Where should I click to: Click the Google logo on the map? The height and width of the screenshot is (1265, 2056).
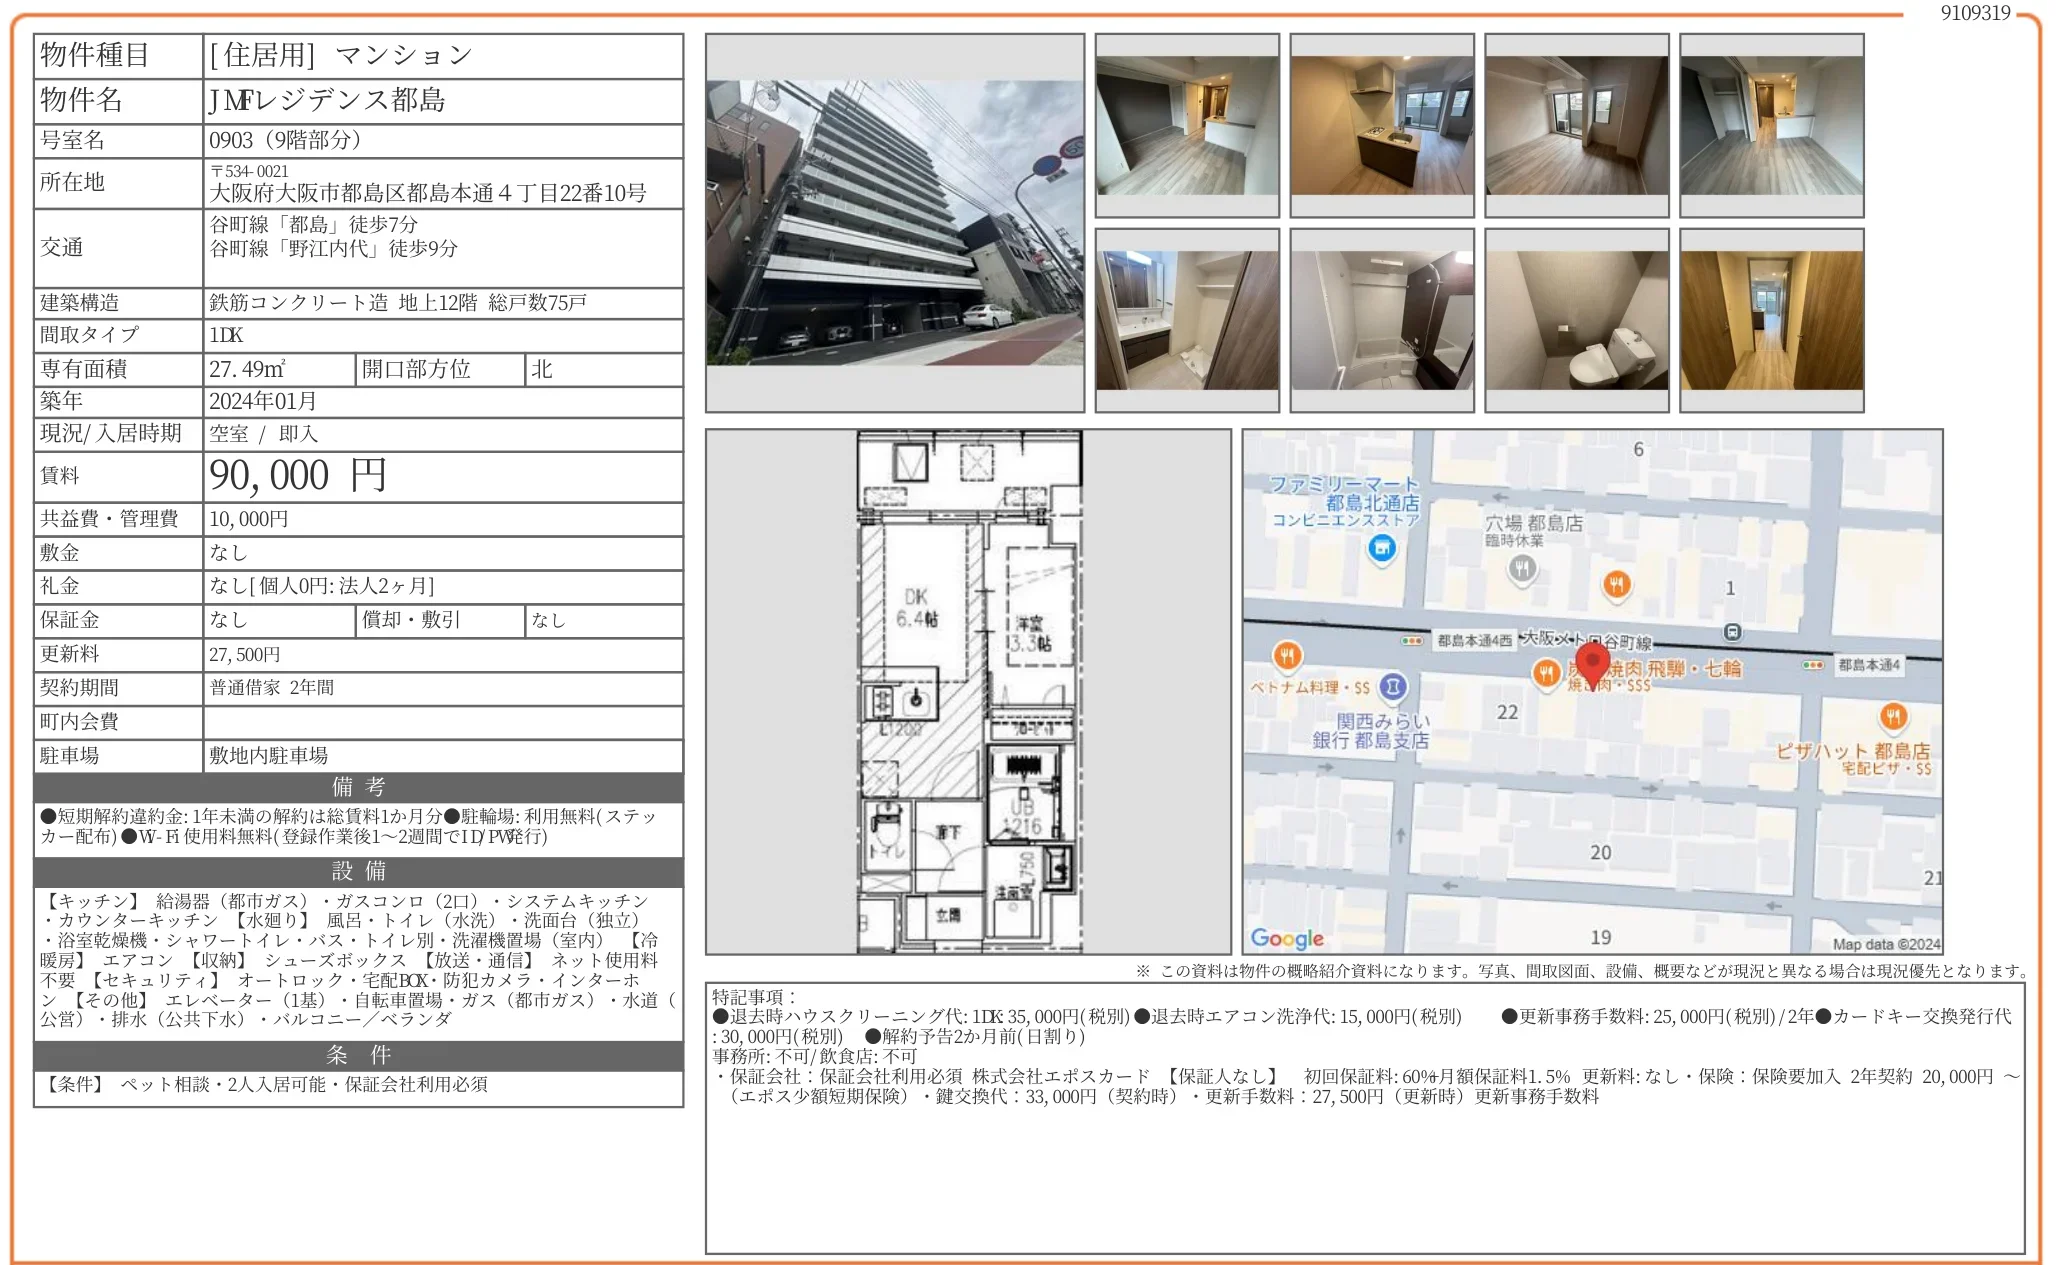pos(1287,938)
